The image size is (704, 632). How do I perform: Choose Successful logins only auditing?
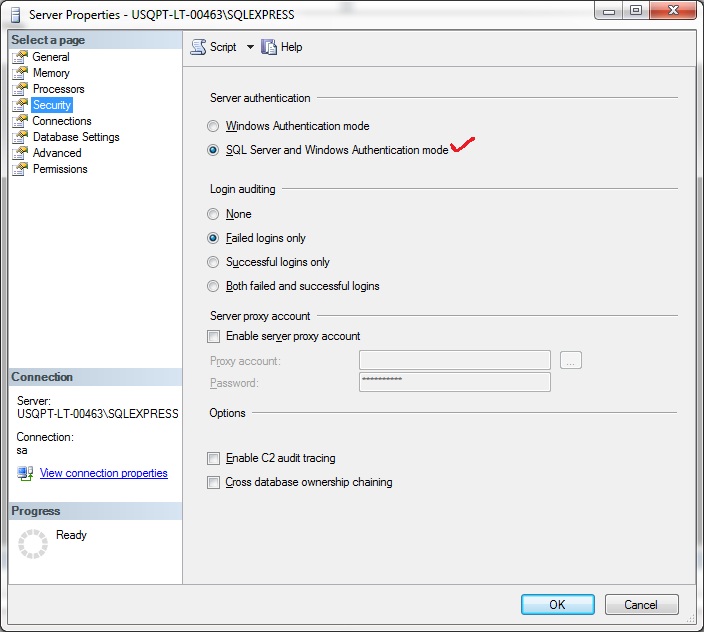tap(213, 262)
